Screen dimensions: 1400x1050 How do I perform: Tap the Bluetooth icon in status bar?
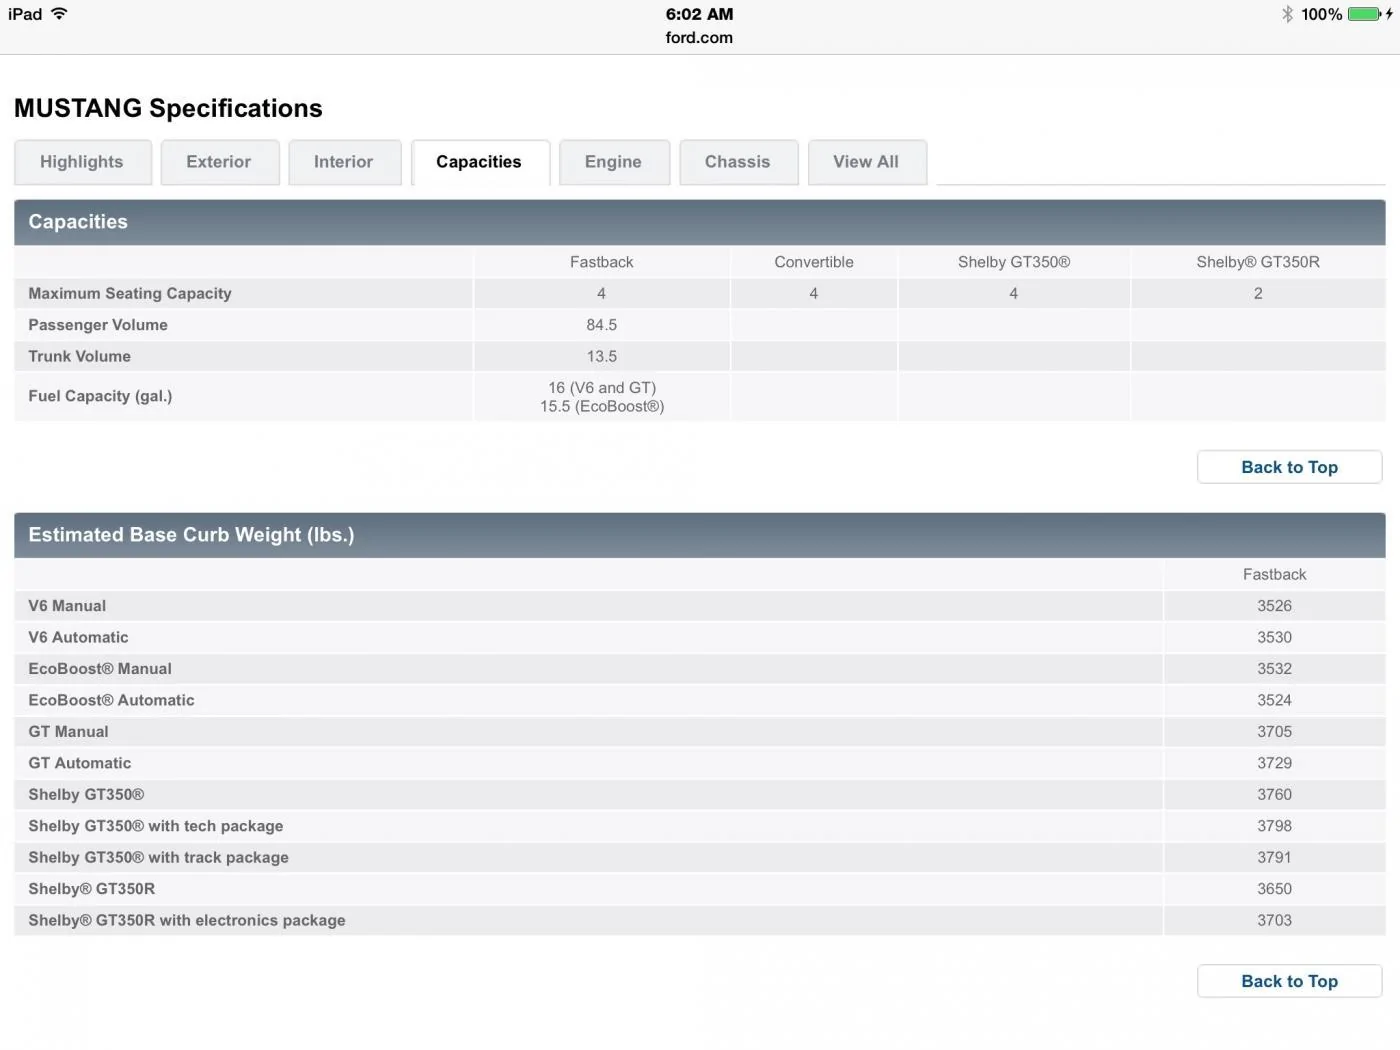[x=1287, y=14]
